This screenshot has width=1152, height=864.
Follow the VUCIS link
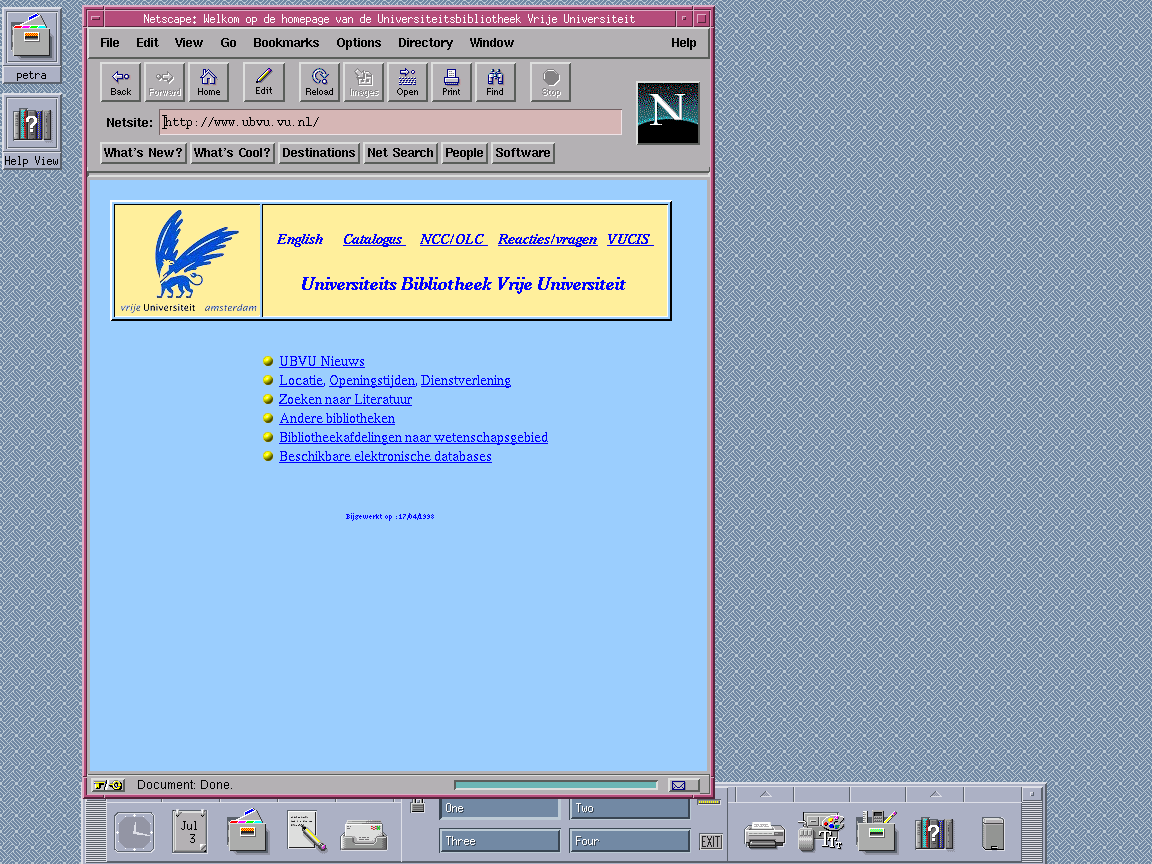[630, 239]
